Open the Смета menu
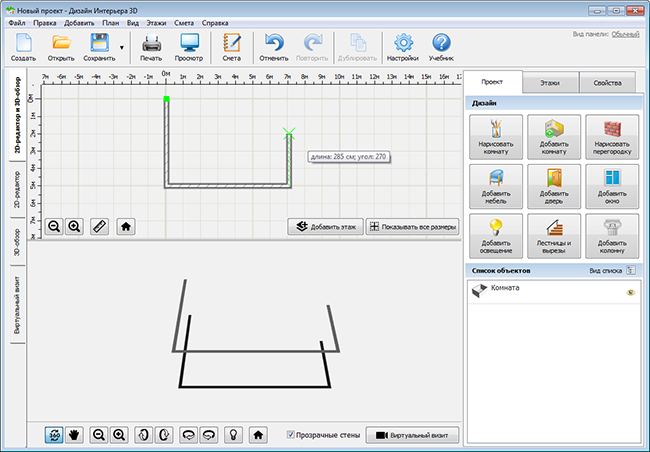This screenshot has width=650, height=452. pyautogui.click(x=184, y=23)
